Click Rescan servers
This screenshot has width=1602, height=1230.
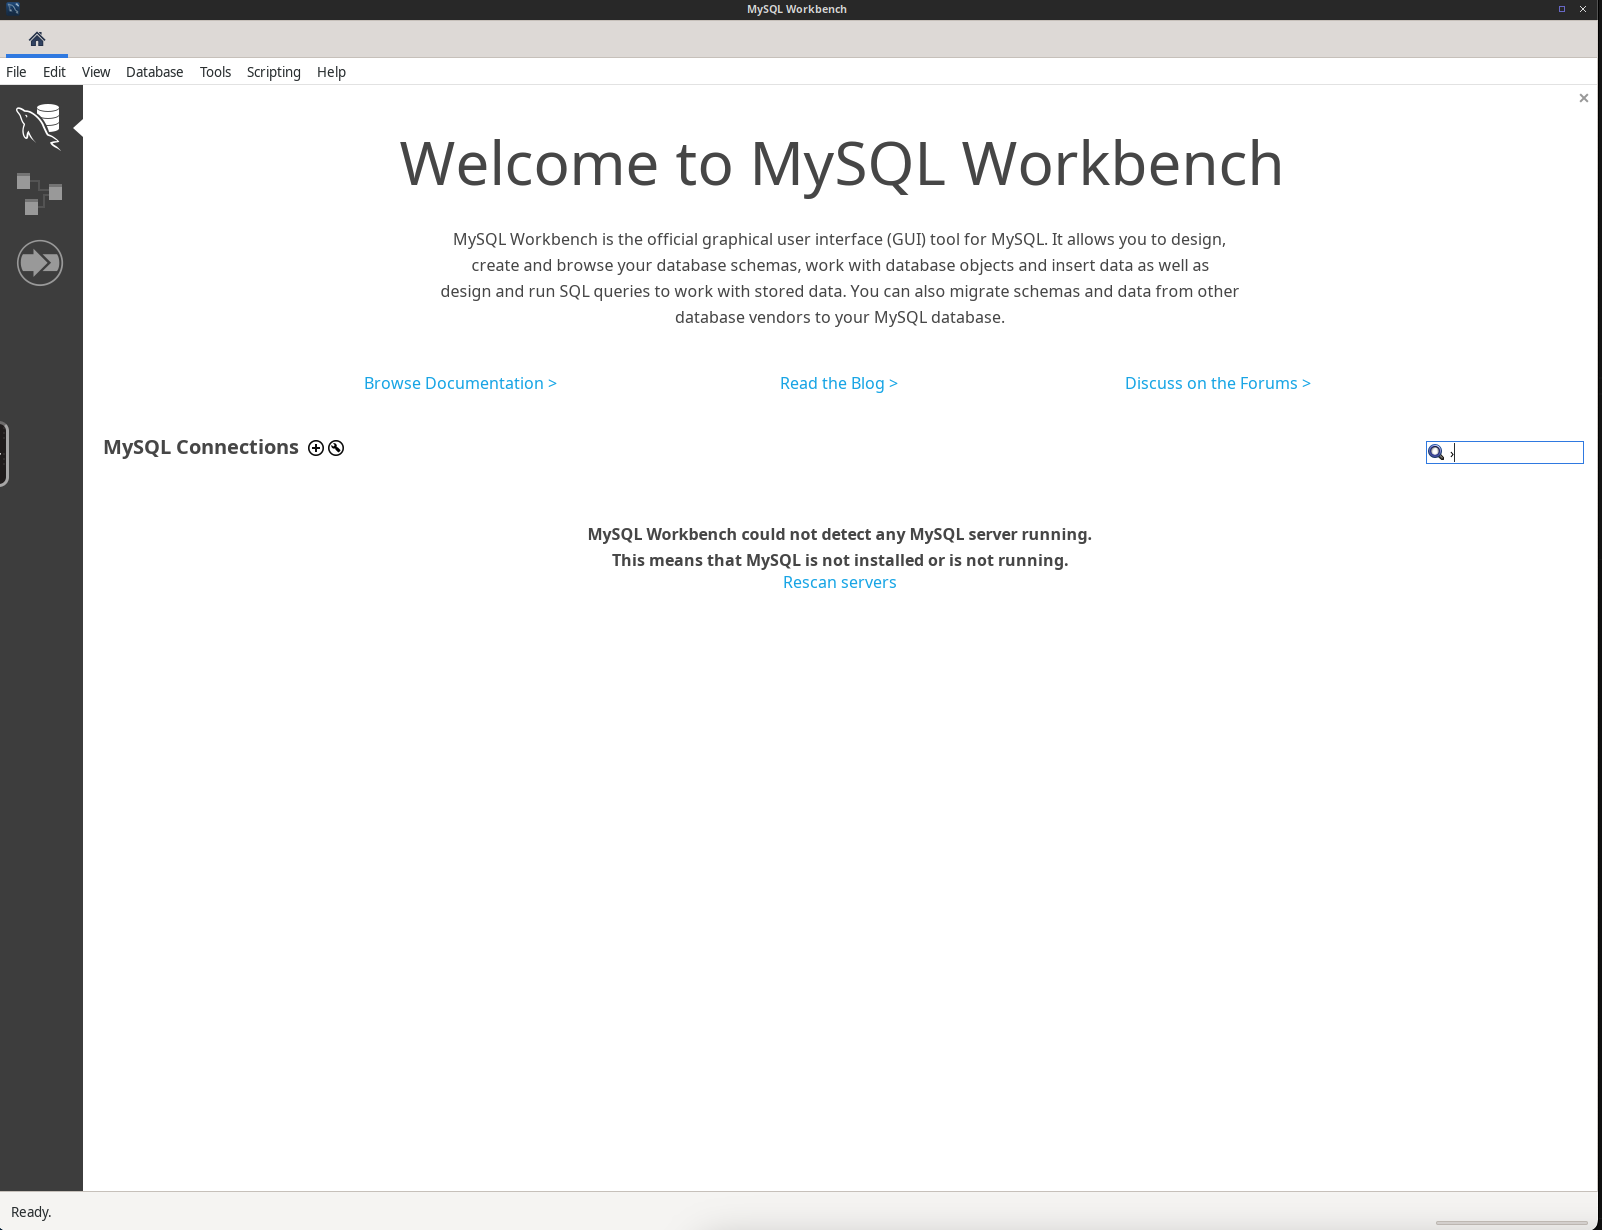(839, 582)
